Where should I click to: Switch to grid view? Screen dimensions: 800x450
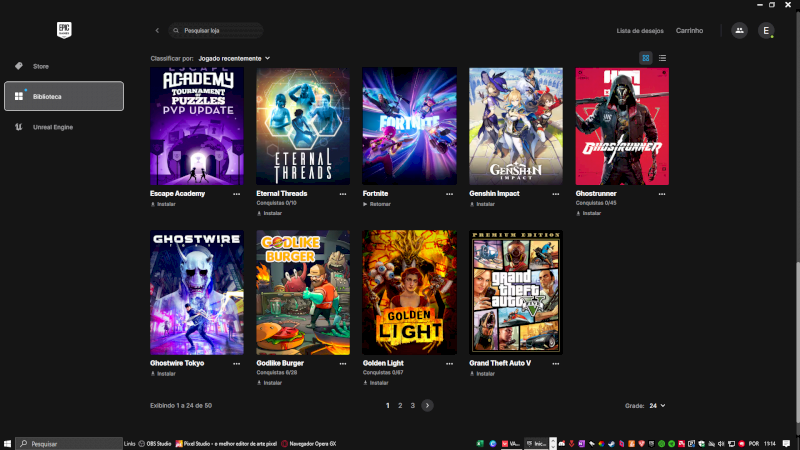(x=646, y=58)
